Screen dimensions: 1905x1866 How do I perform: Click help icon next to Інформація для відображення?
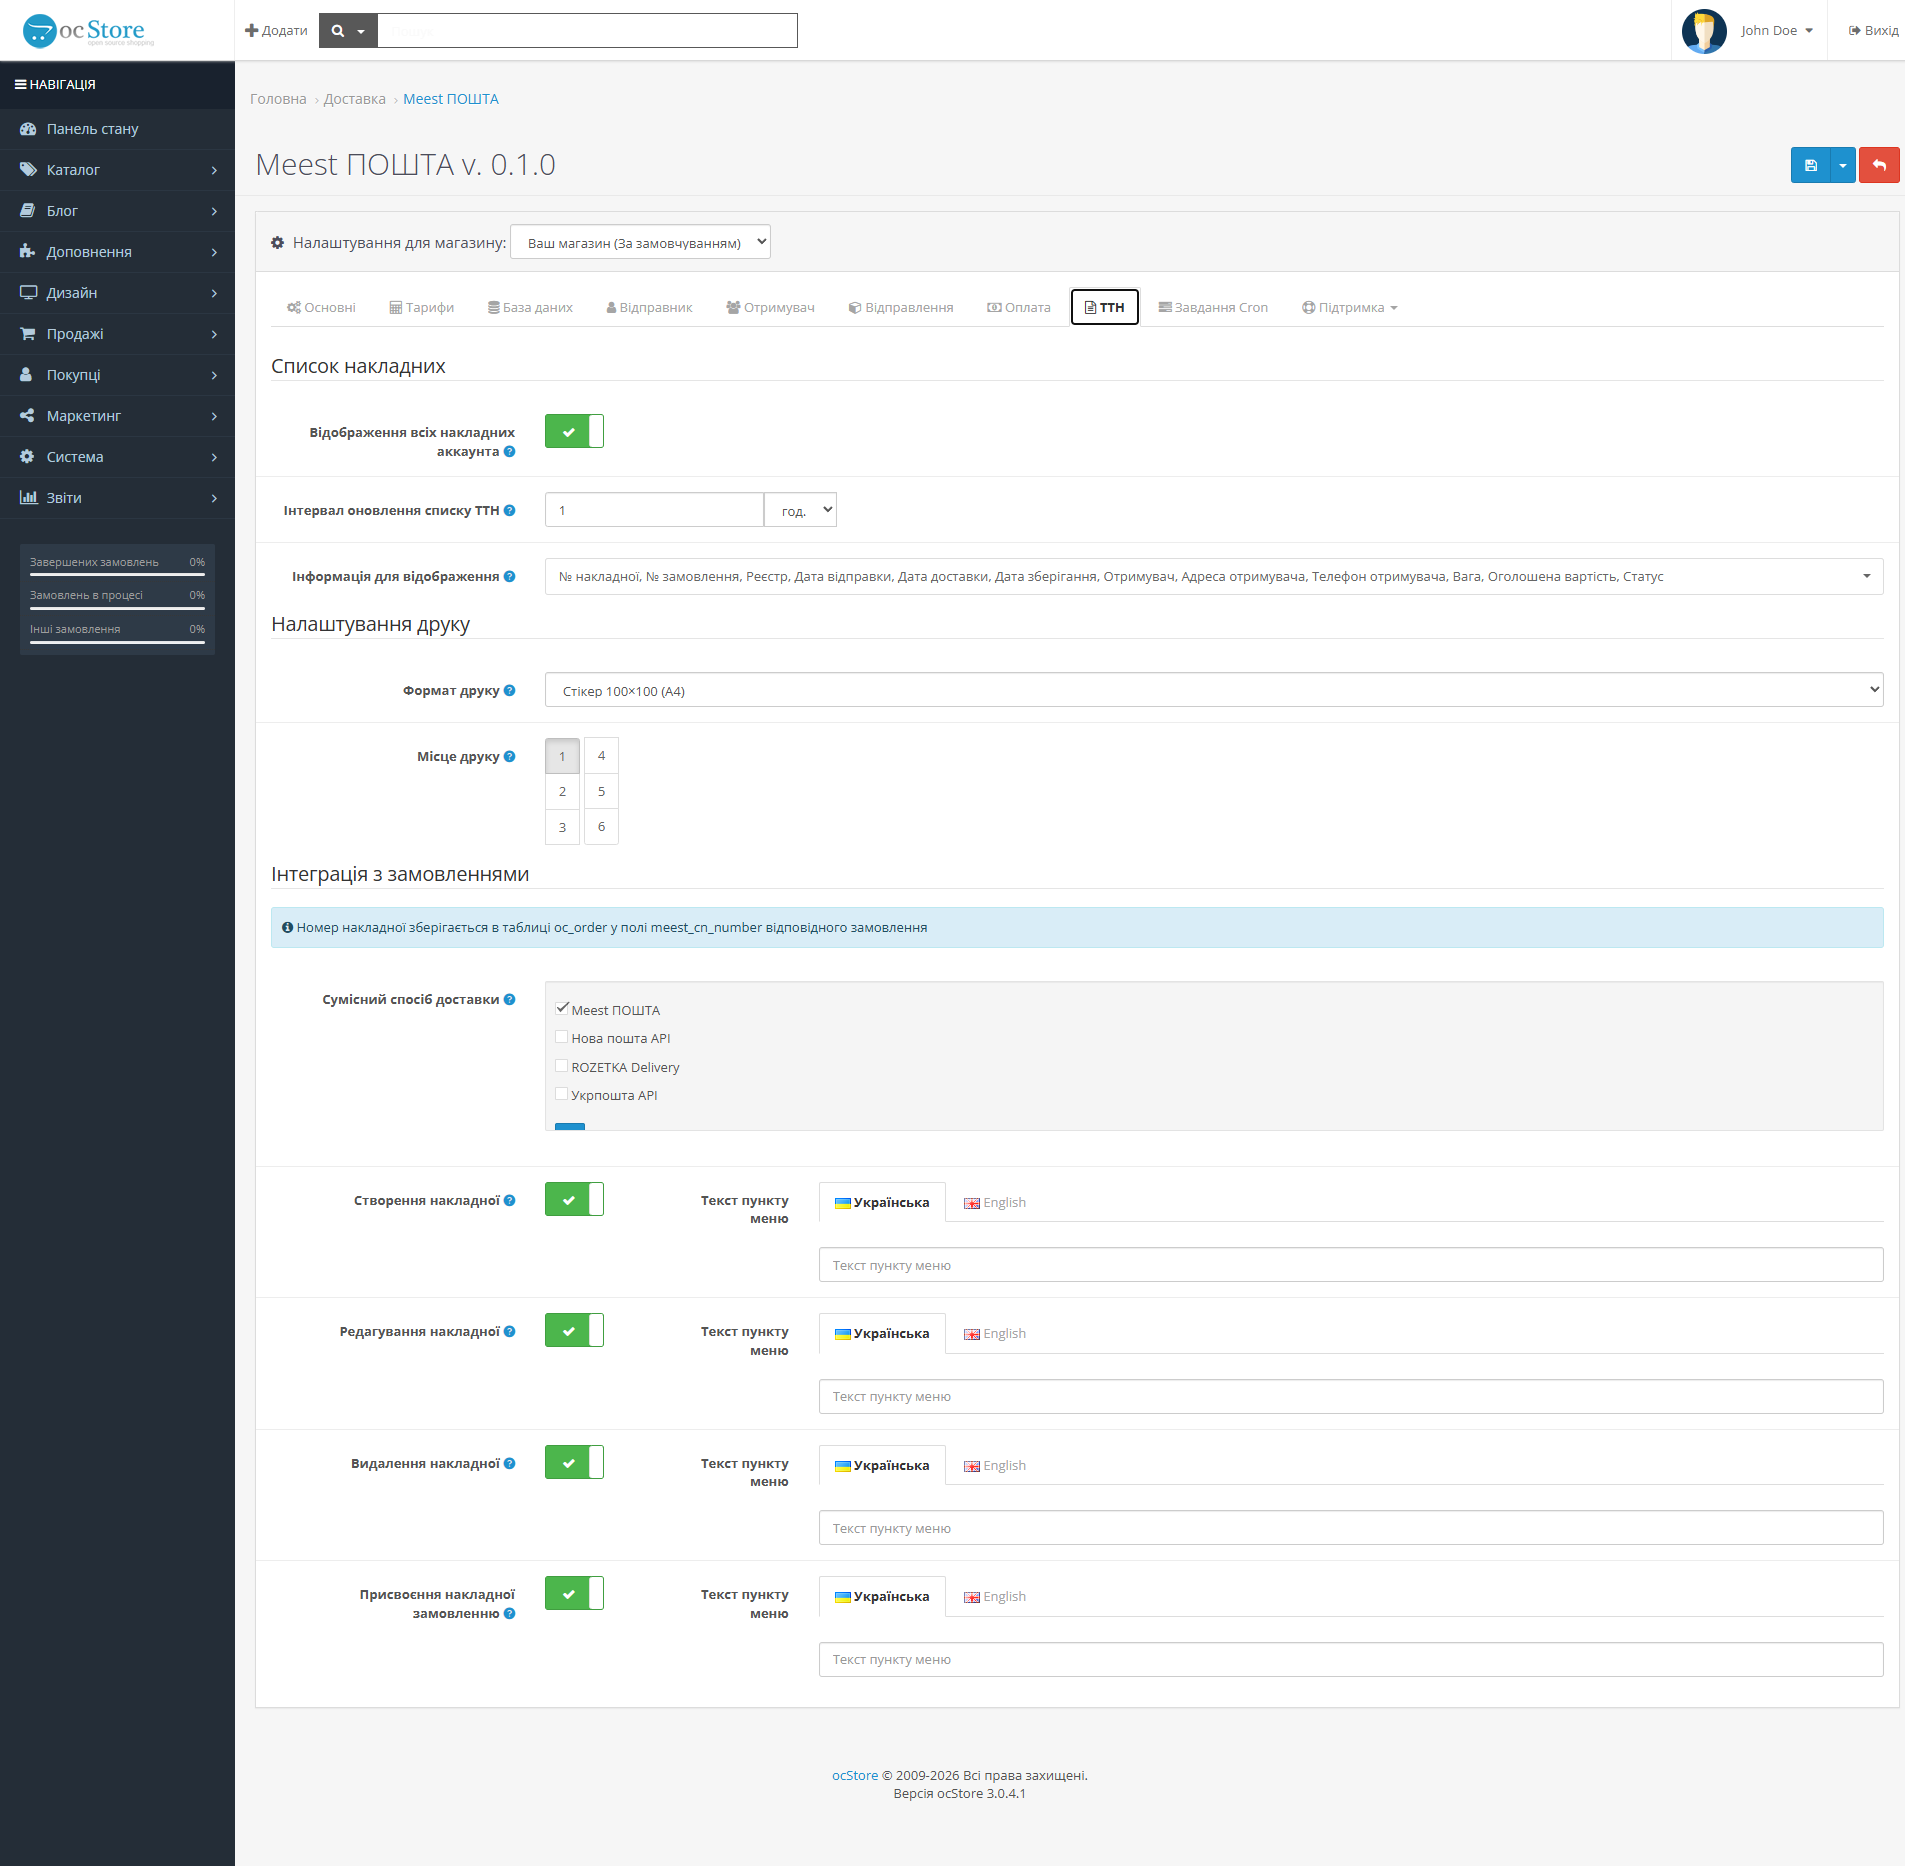tap(510, 577)
